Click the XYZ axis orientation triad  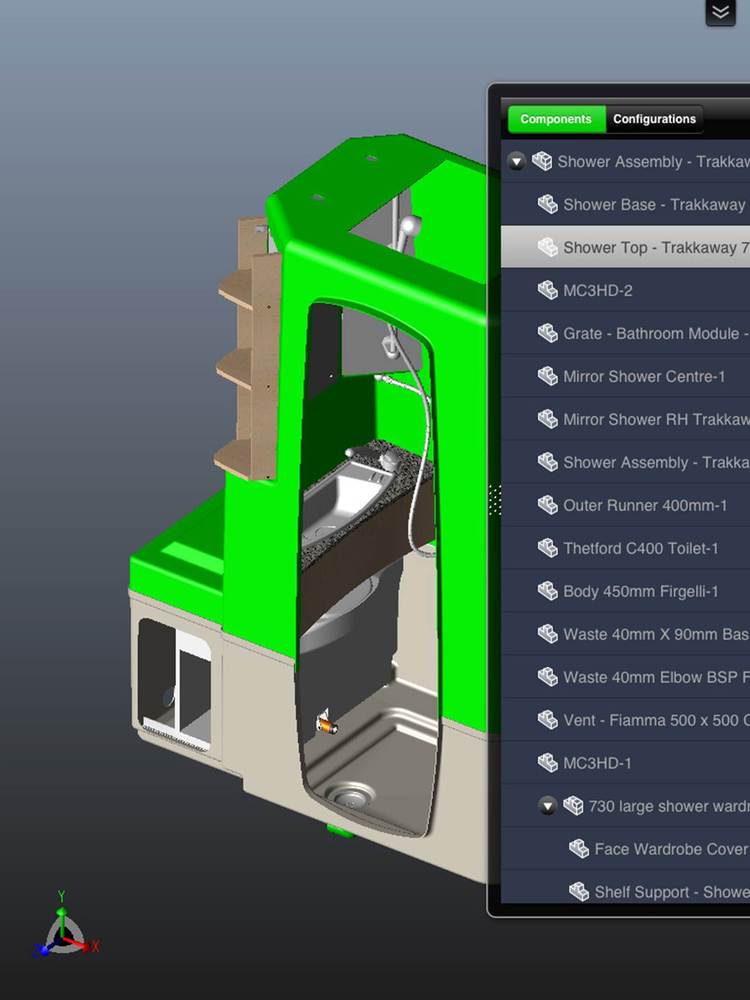(64, 930)
